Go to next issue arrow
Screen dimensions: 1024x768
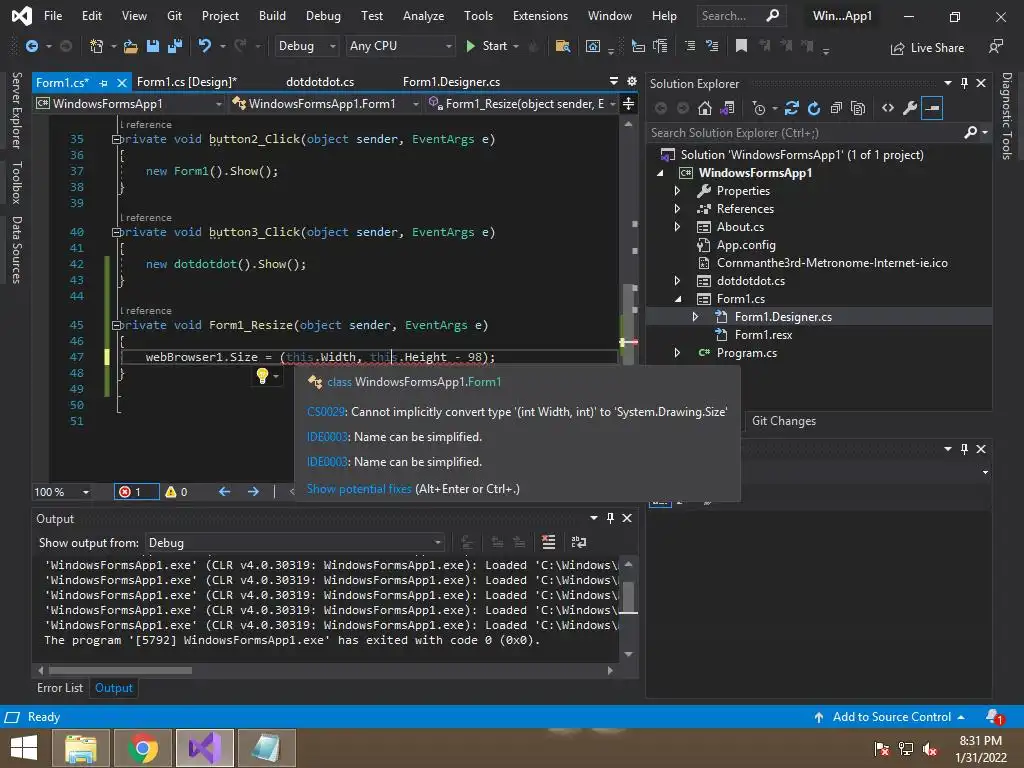click(253, 492)
